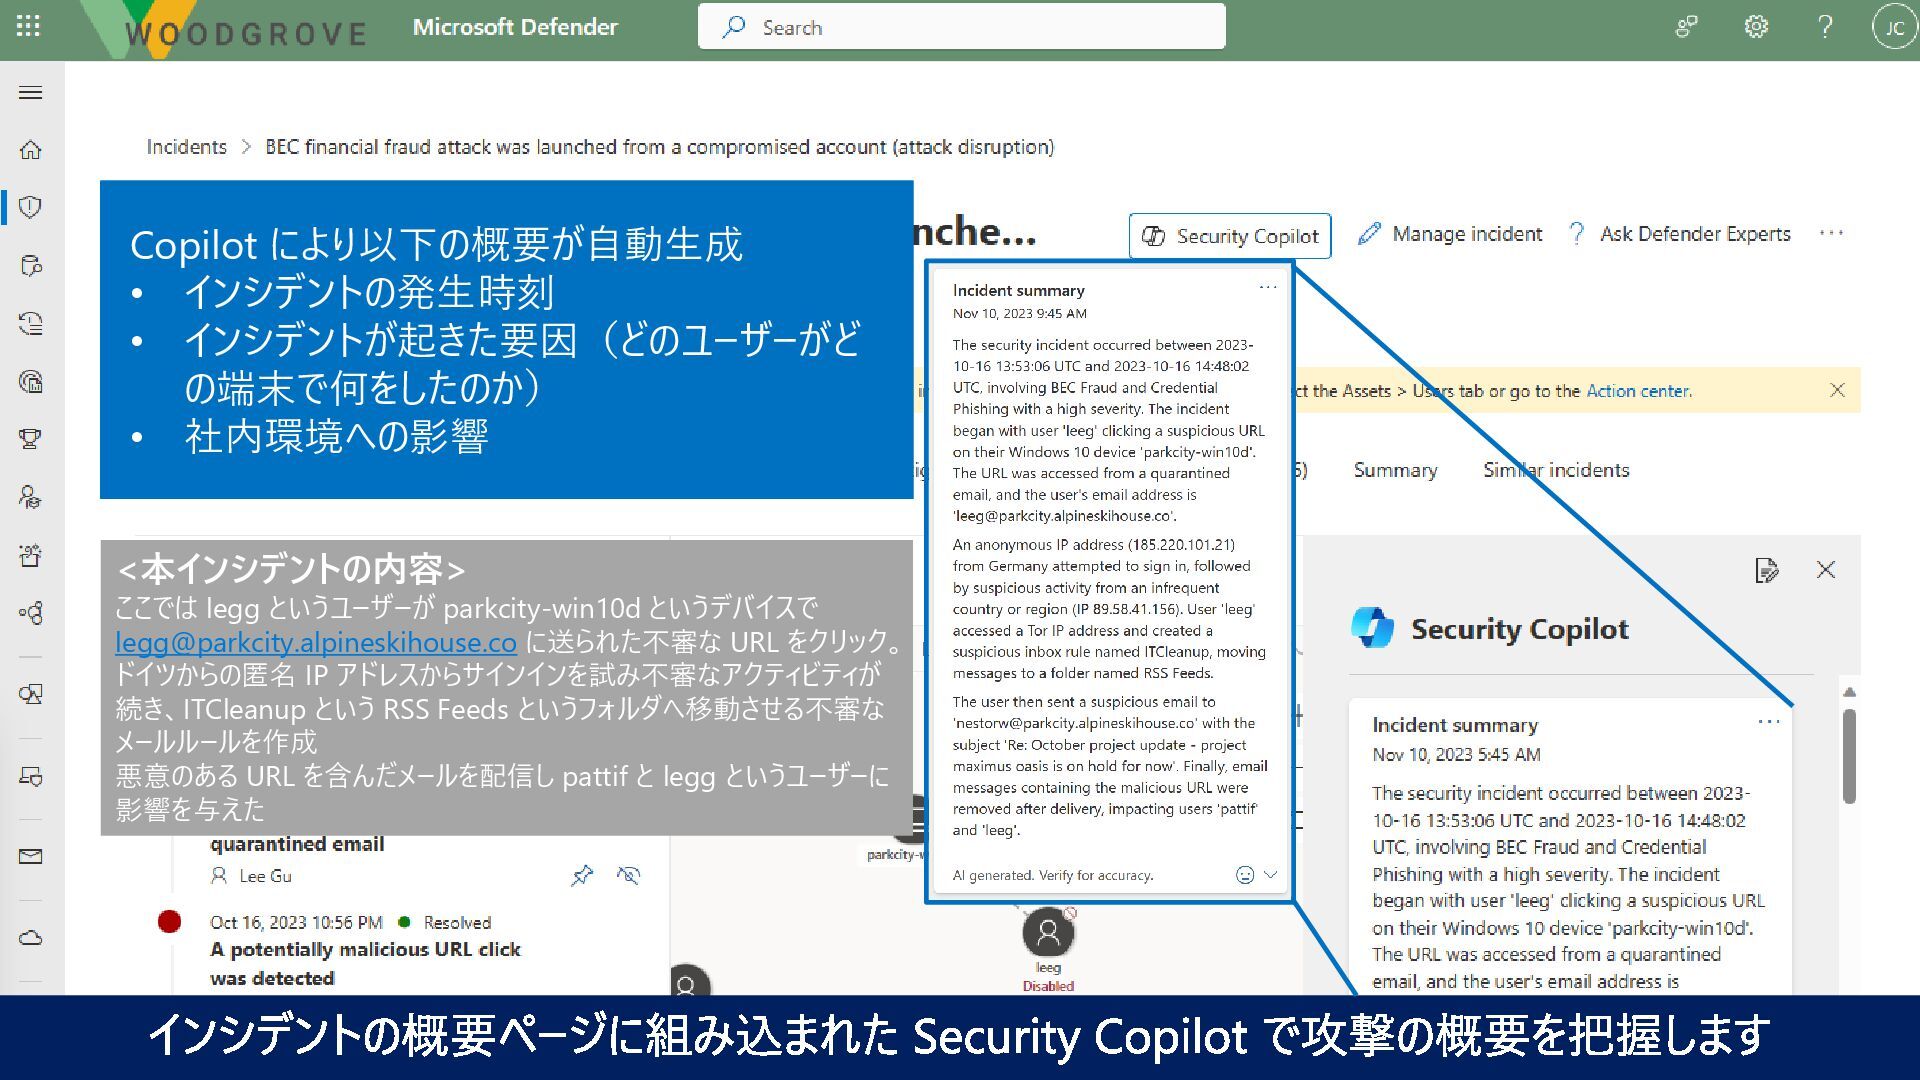Screen dimensions: 1920x1080
Task: Switch to the Summary tab
Action: (x=1395, y=470)
